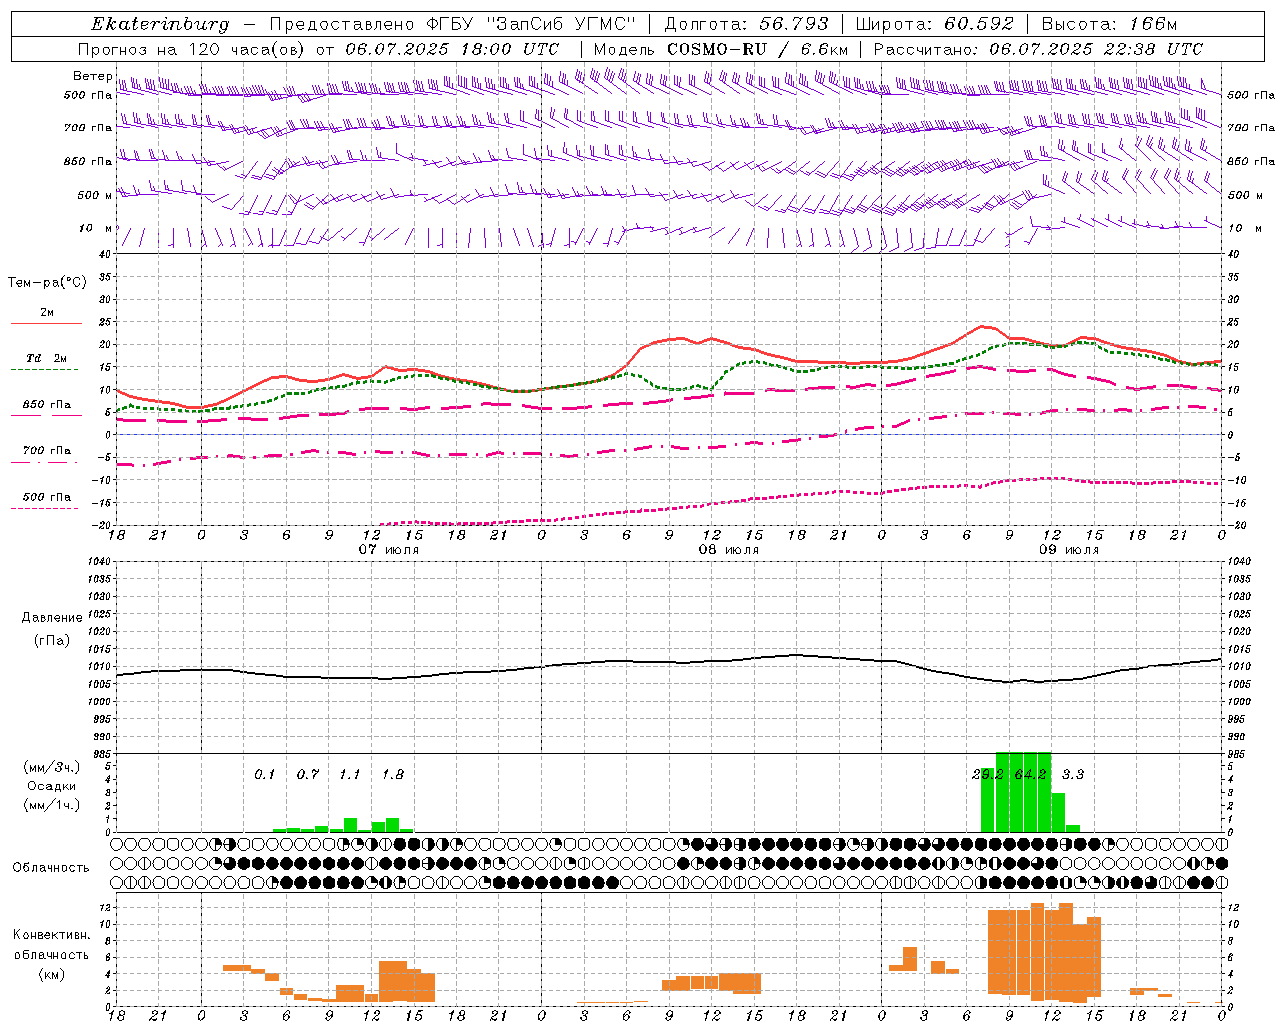Click the 0.1 precipitation total value
The image size is (1280, 1024).
click(264, 775)
